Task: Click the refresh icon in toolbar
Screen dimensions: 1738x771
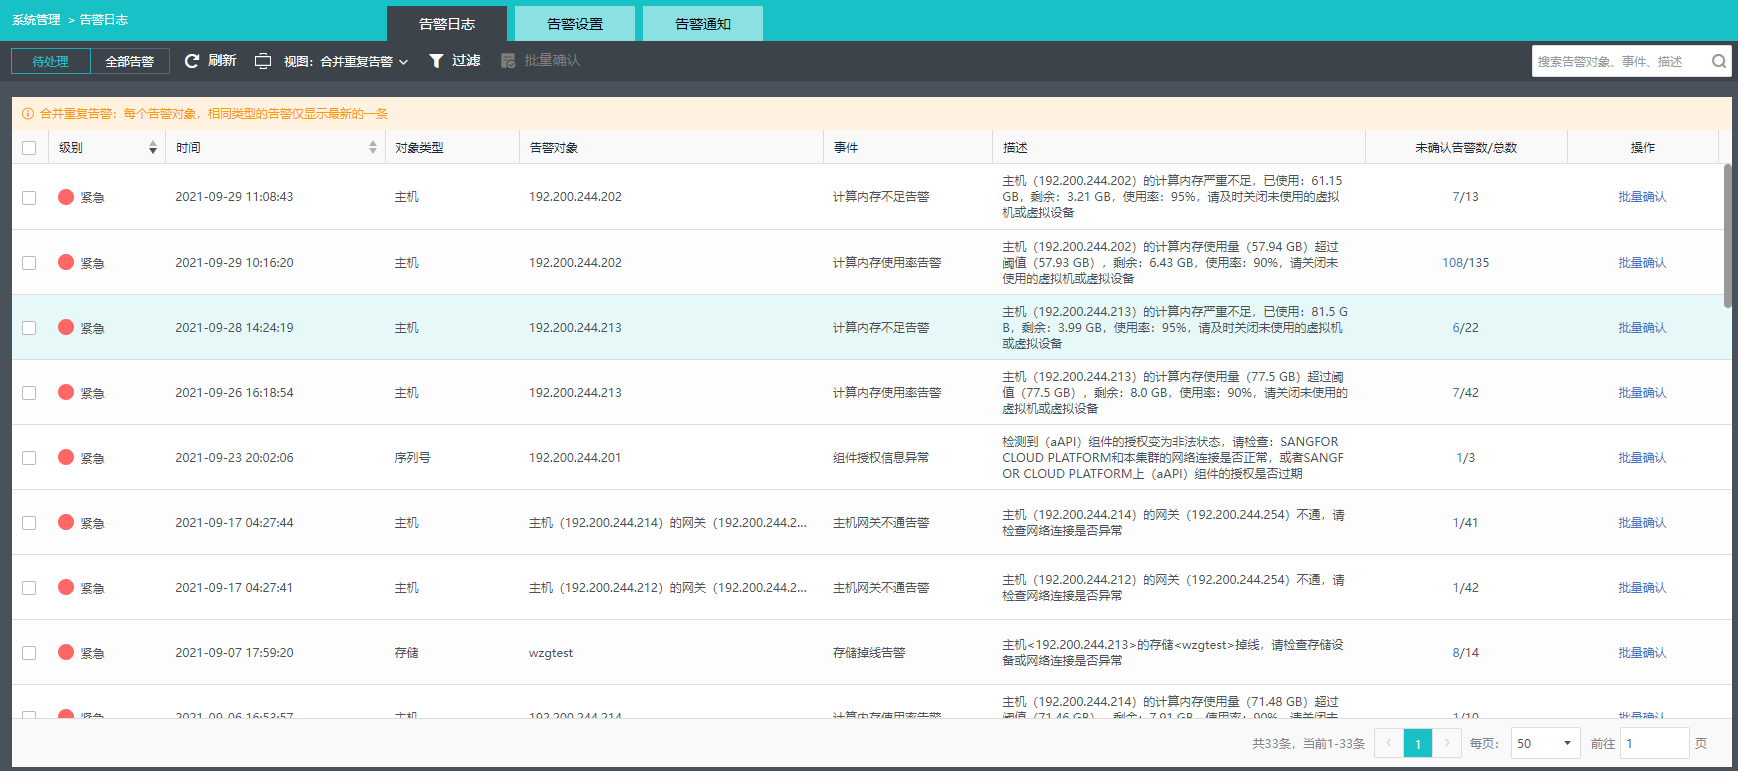Action: point(192,61)
